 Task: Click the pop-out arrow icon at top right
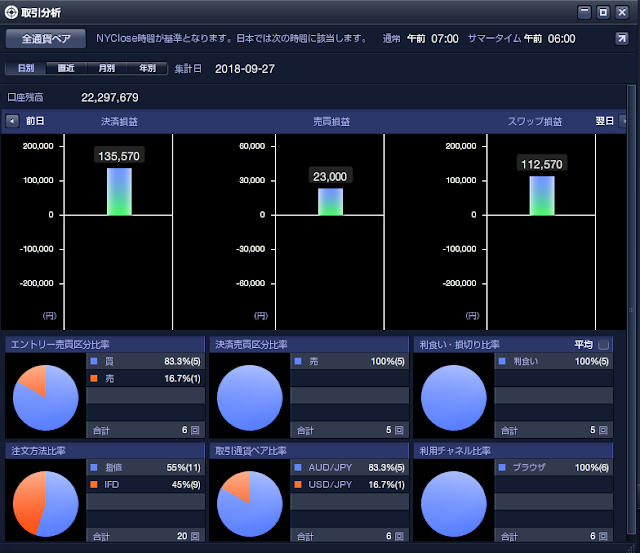pos(622,38)
